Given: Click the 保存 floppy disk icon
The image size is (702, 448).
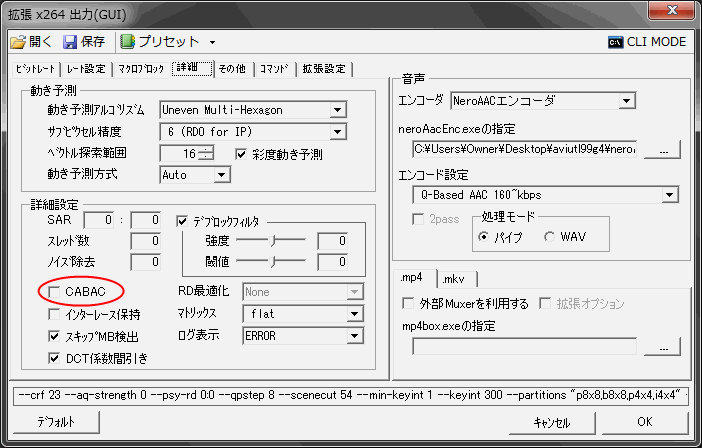Looking at the screenshot, I should [x=70, y=42].
